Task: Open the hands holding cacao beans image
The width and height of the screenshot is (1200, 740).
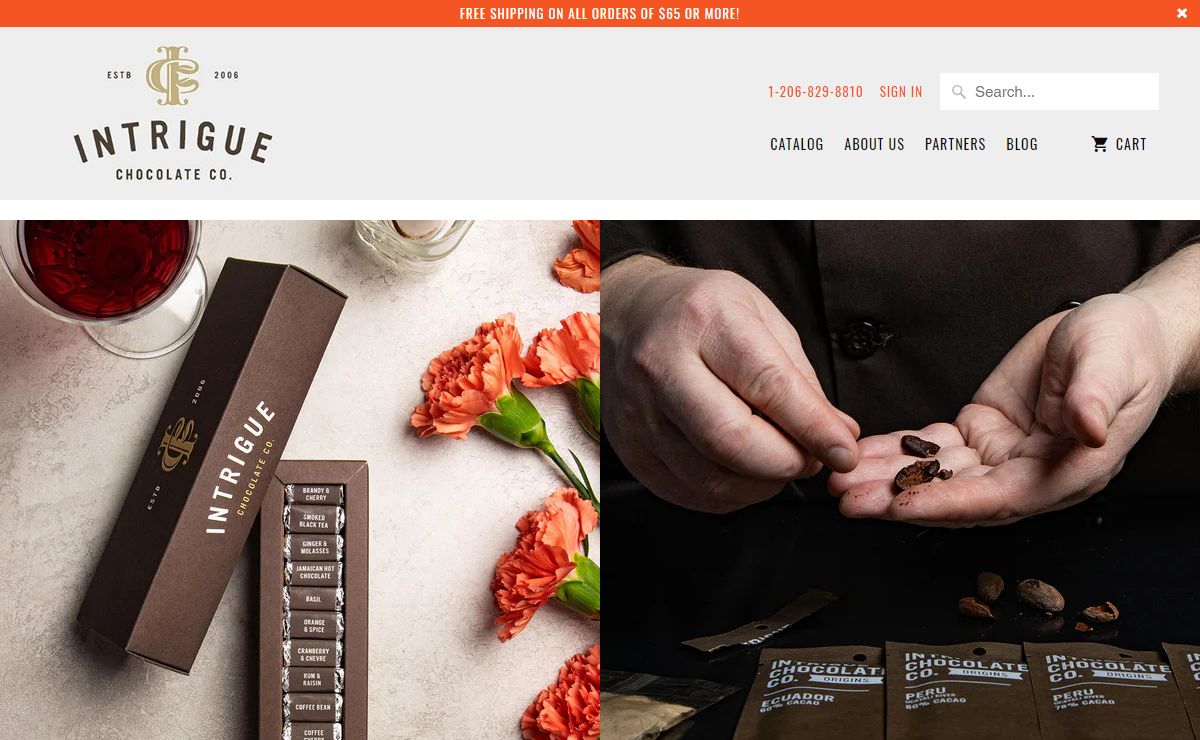Action: pos(900,480)
